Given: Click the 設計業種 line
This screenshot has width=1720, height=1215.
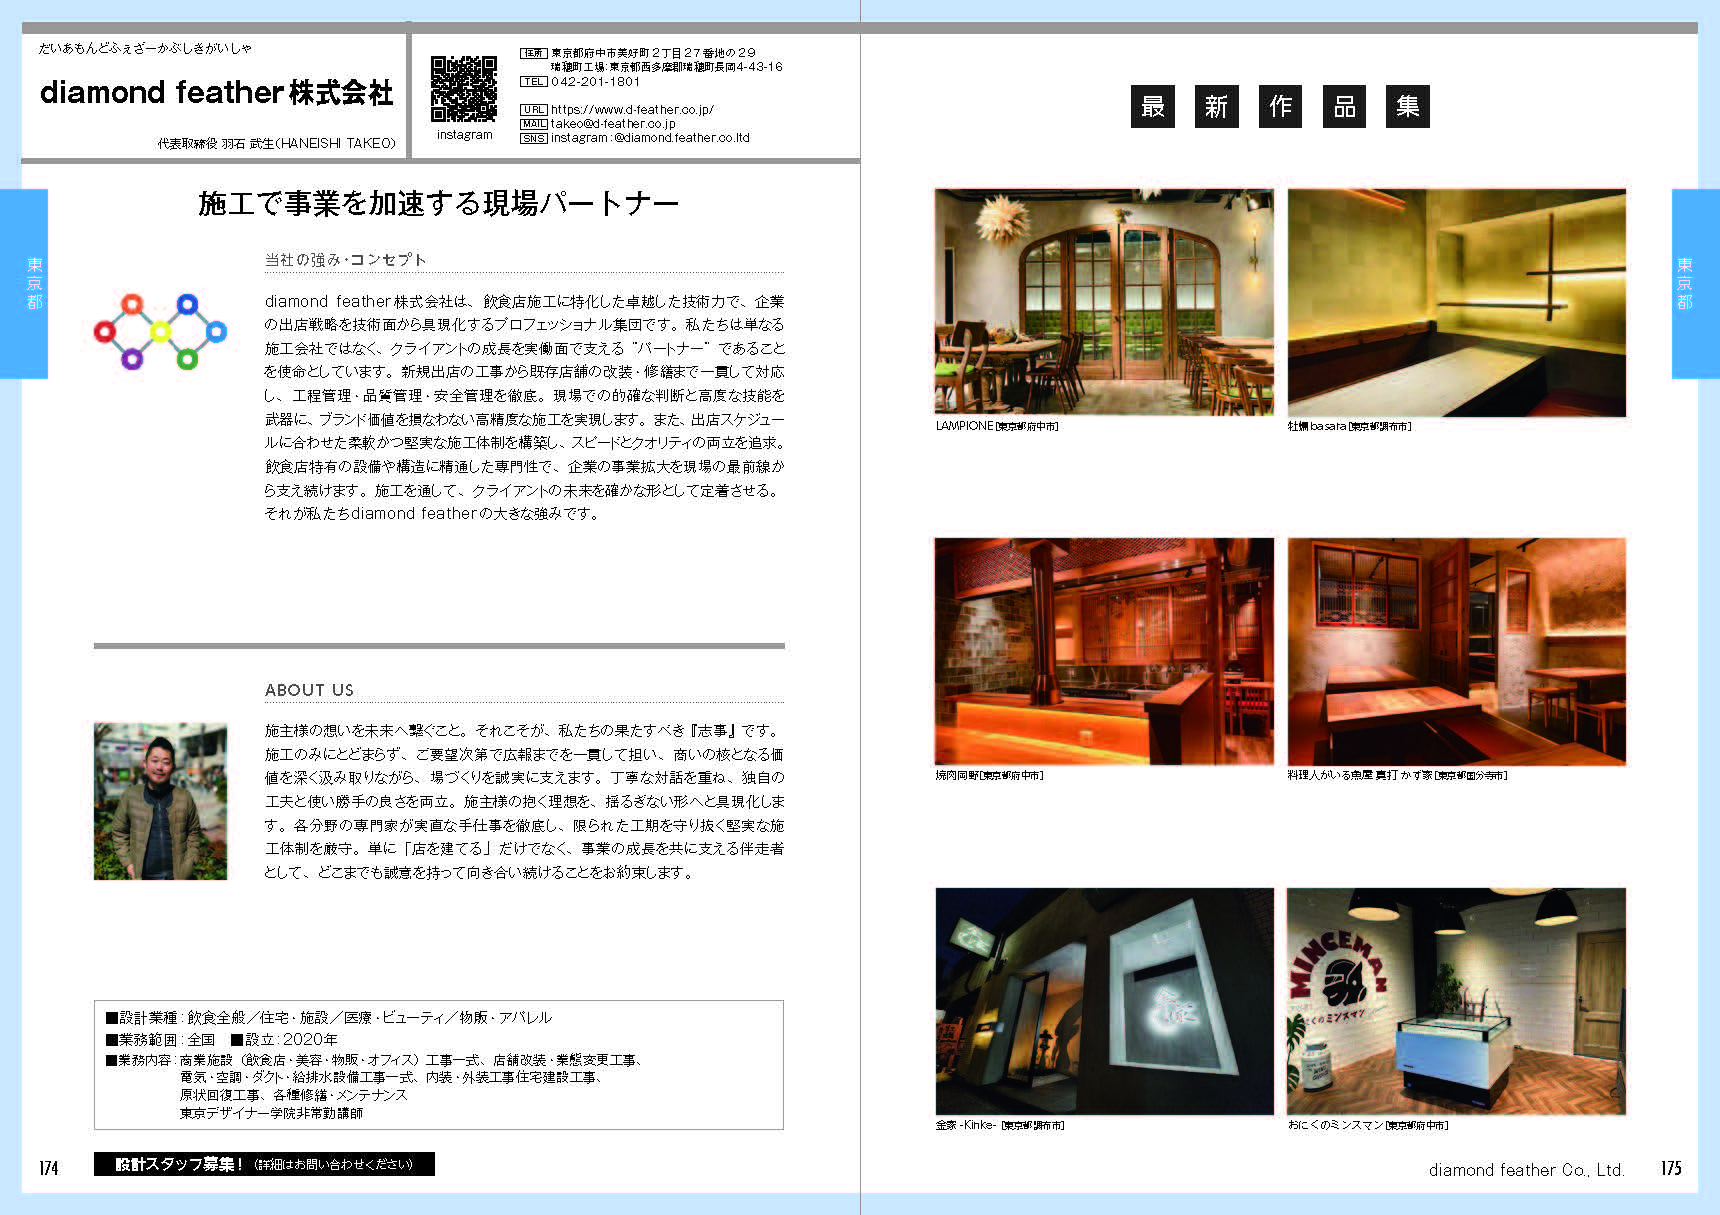Looking at the screenshot, I should 328,1017.
